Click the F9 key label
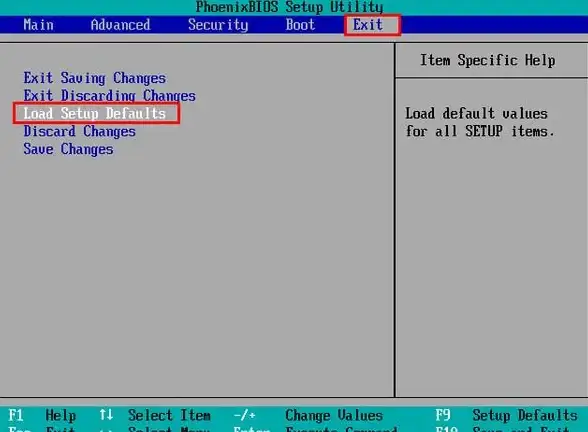This screenshot has width=588, height=432. 442,415
